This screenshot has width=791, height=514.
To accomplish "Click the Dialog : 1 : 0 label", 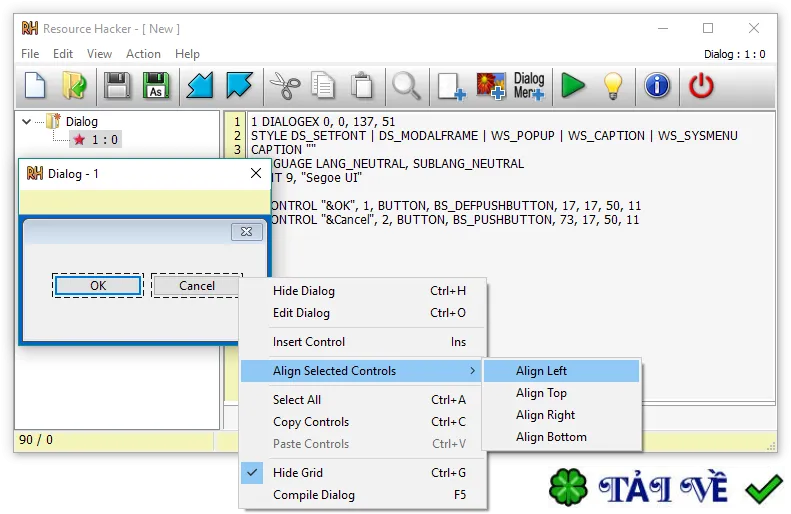I will pyautogui.click(x=734, y=54).
